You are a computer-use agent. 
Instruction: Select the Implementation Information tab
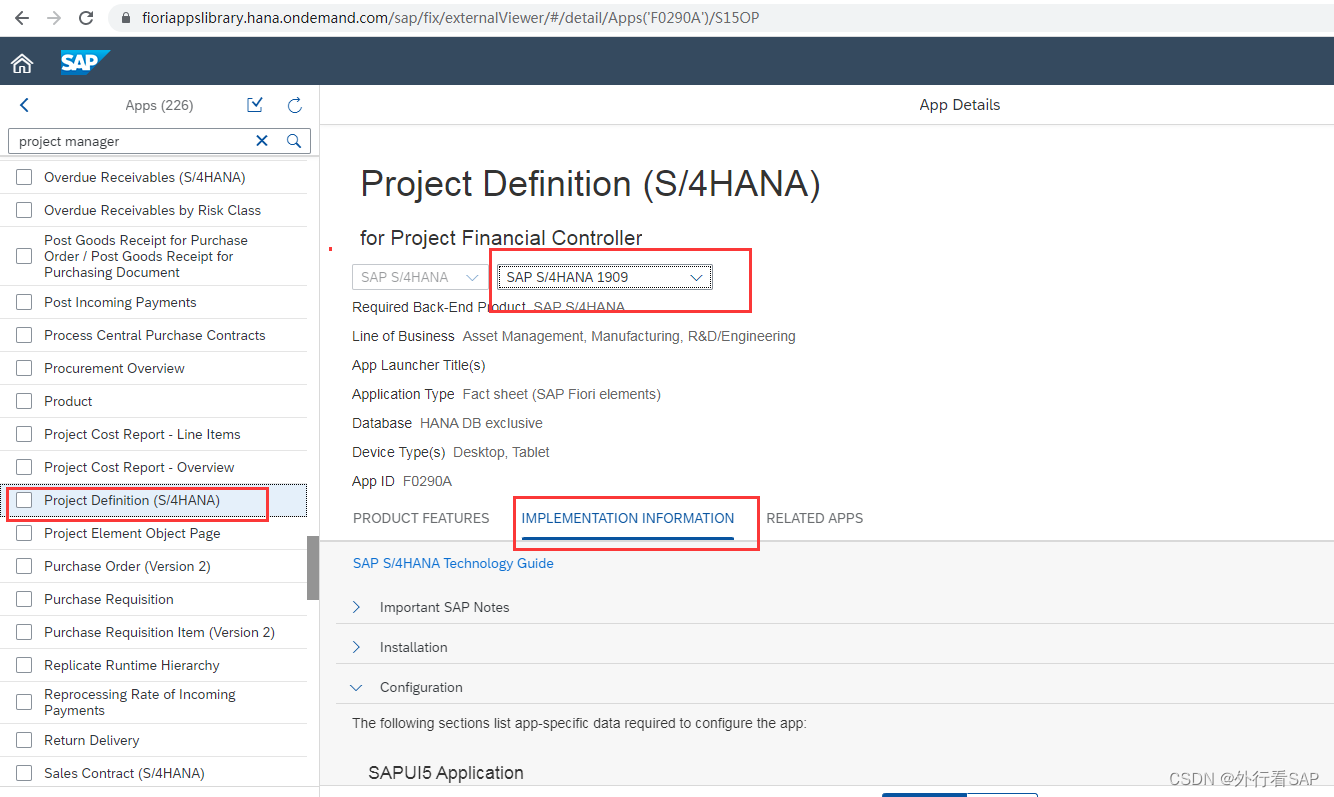click(x=628, y=518)
